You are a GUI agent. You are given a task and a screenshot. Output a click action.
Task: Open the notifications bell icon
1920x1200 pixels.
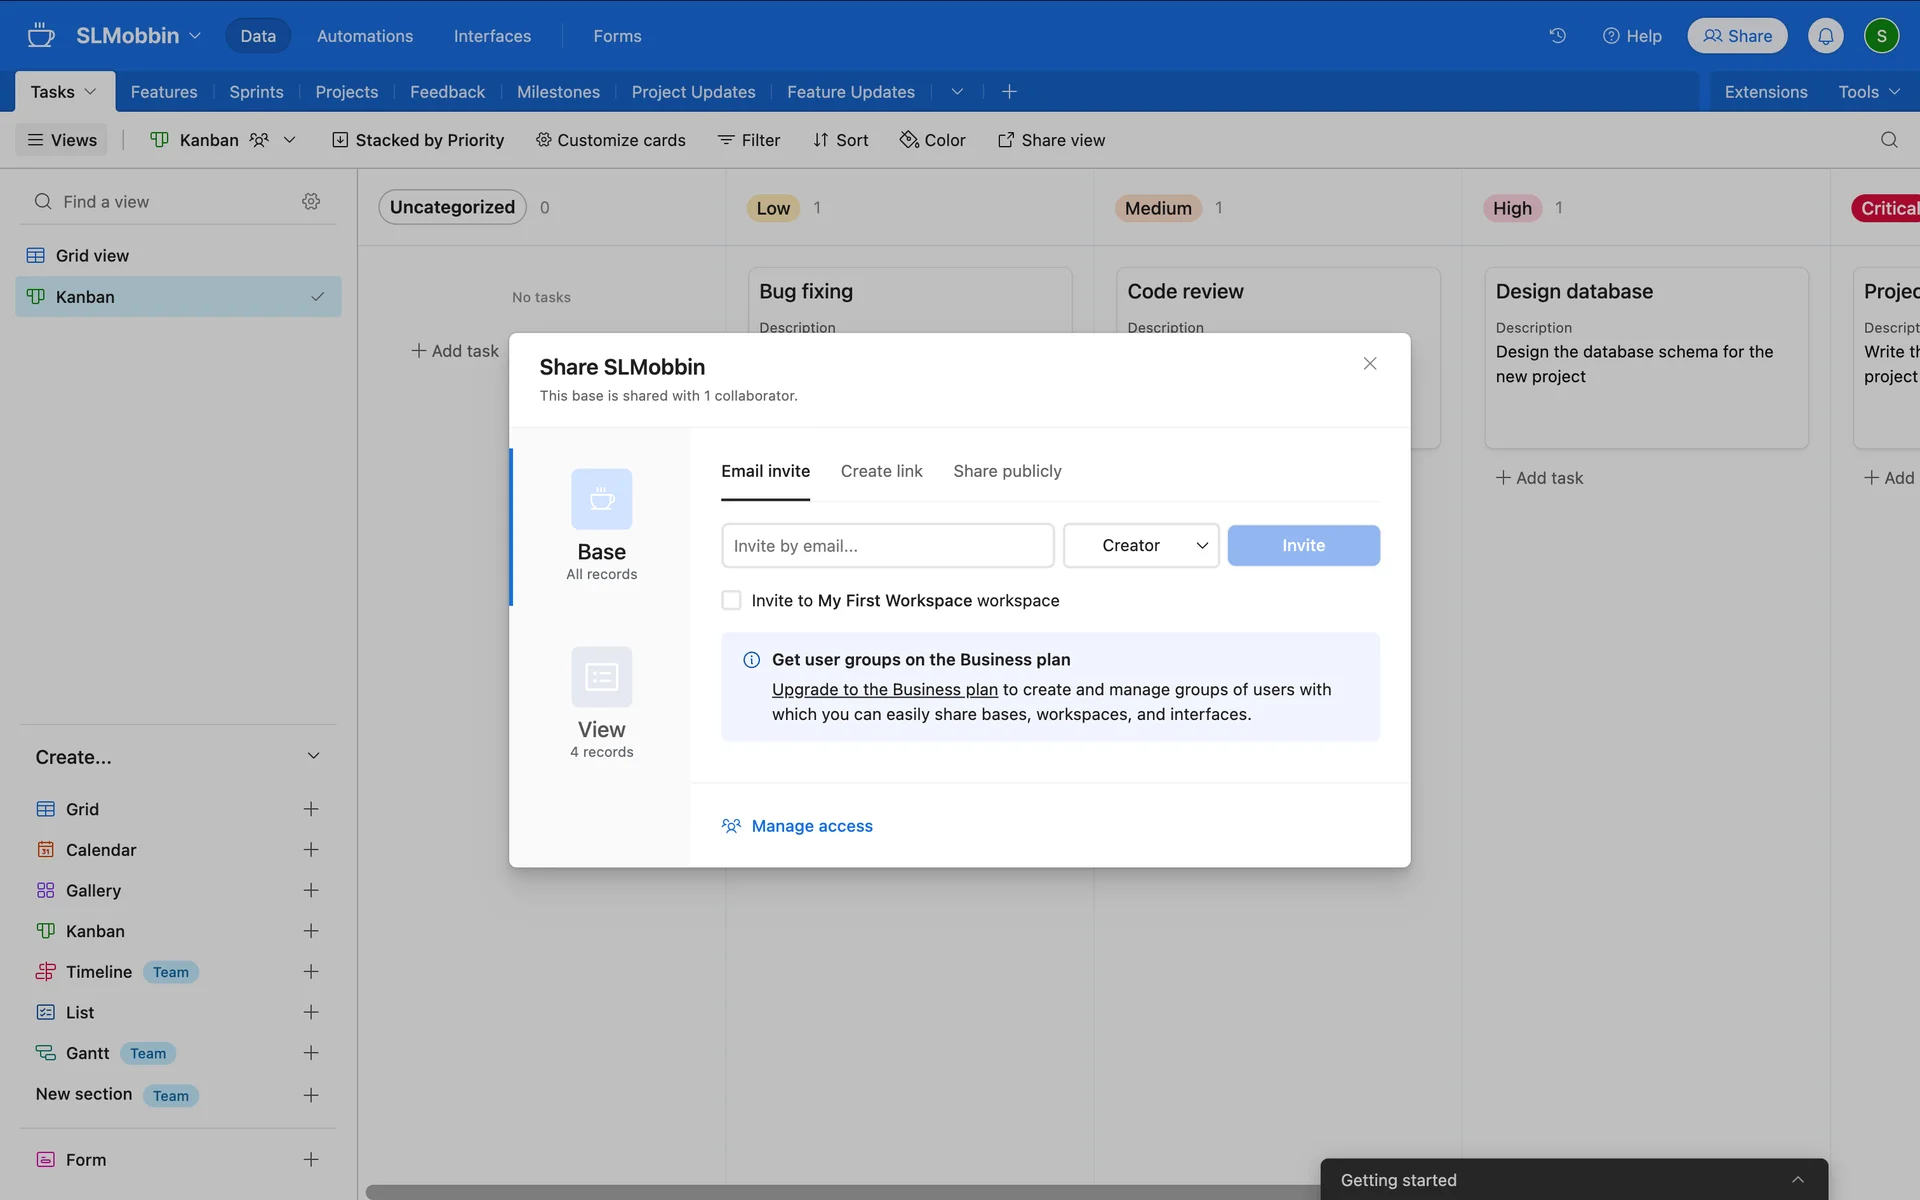coord(1825,36)
